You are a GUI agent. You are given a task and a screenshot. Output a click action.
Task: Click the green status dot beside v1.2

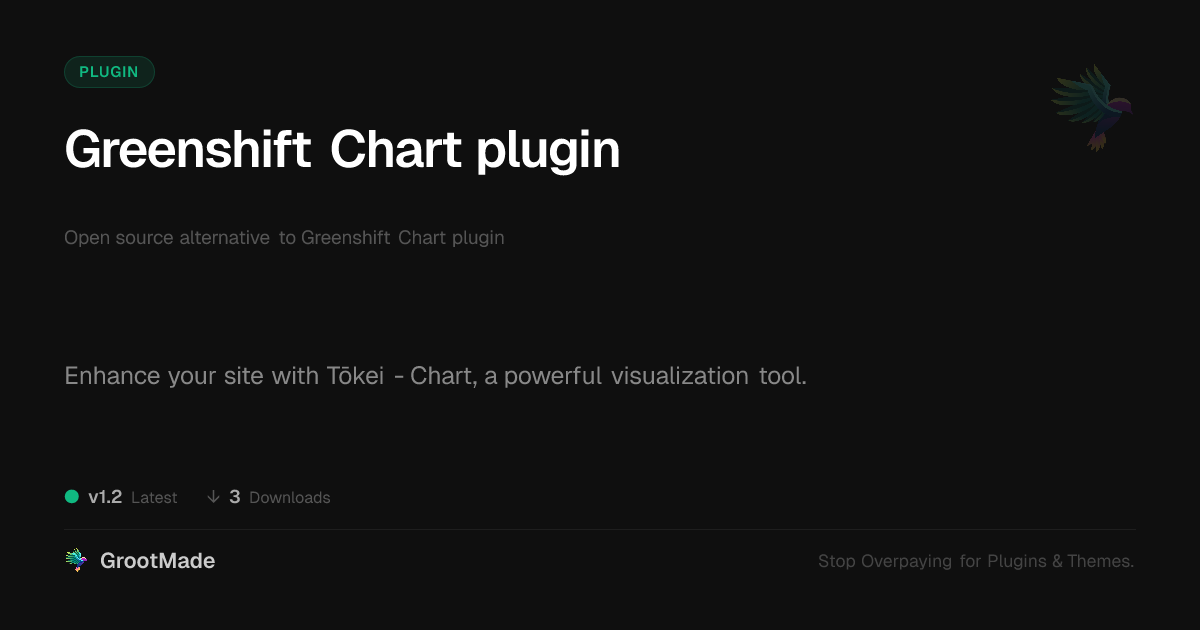pyautogui.click(x=72, y=496)
